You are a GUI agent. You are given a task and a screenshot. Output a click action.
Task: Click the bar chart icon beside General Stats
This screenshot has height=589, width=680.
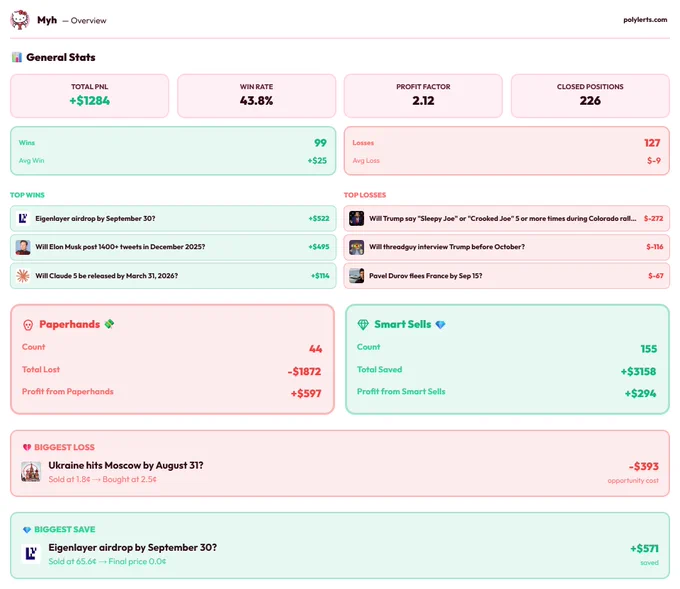coord(17,57)
